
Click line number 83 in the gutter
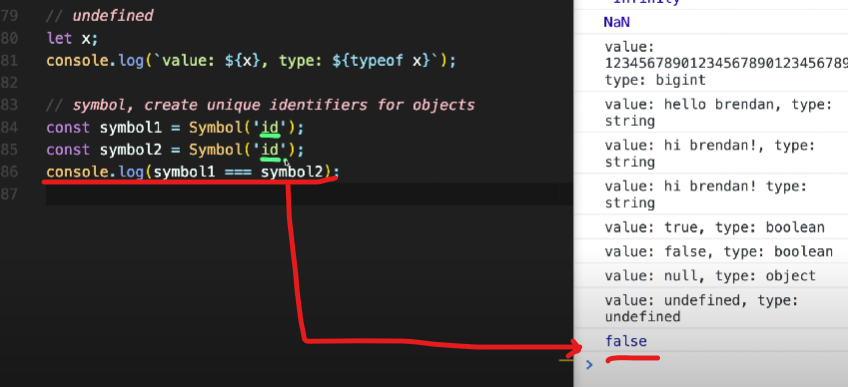(9, 105)
